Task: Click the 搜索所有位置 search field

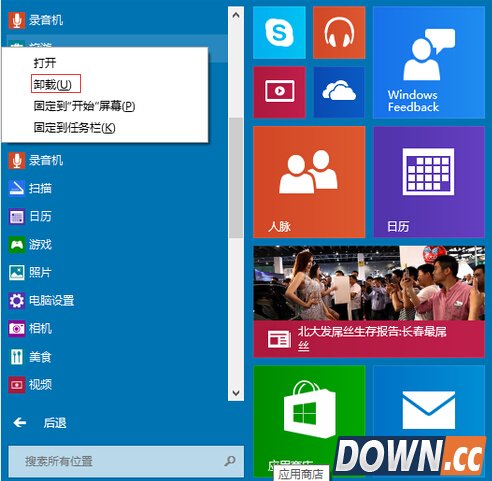Action: pos(126,461)
